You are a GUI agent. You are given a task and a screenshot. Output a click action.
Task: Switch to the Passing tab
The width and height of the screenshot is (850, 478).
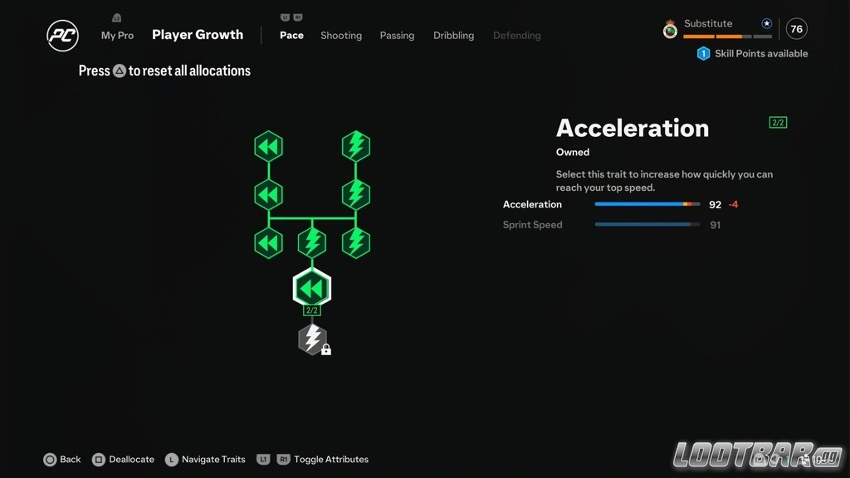click(397, 35)
